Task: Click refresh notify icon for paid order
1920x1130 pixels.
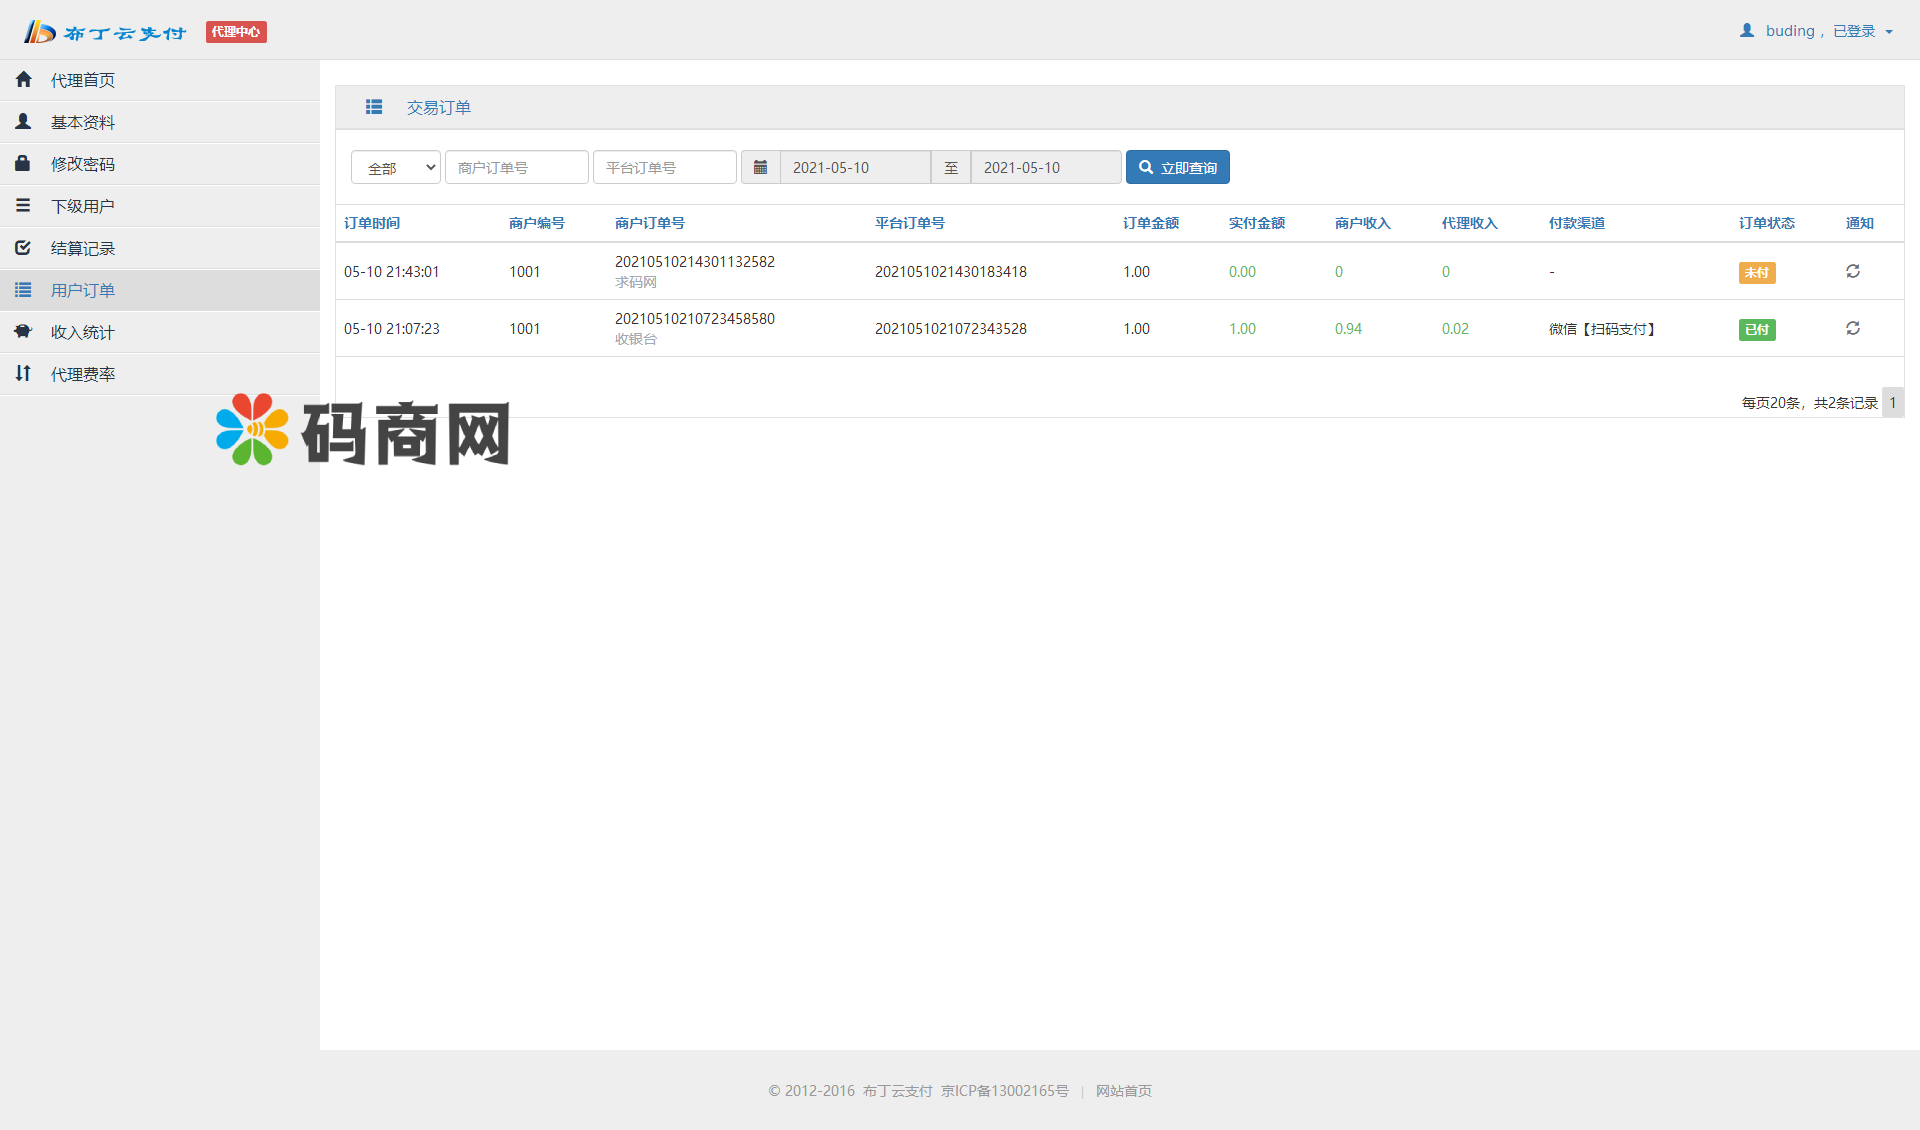Action: [1853, 328]
